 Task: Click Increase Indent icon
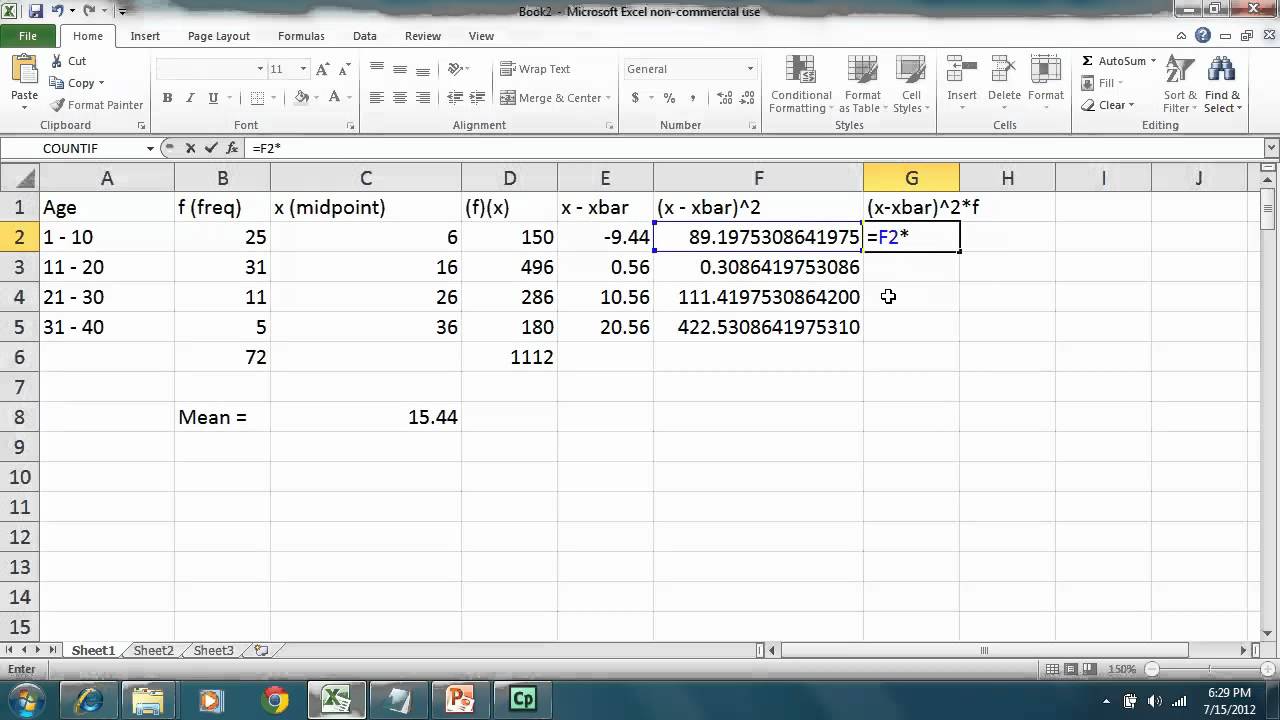(x=479, y=98)
